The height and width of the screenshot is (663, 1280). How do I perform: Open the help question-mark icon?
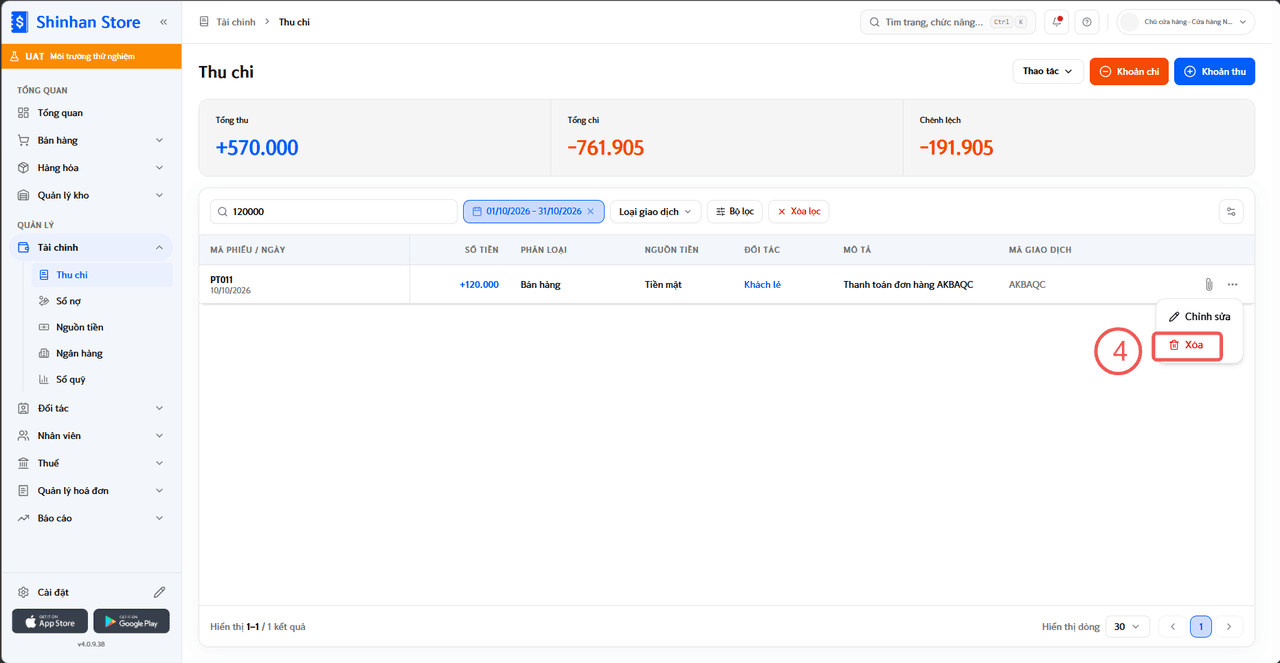[1087, 22]
